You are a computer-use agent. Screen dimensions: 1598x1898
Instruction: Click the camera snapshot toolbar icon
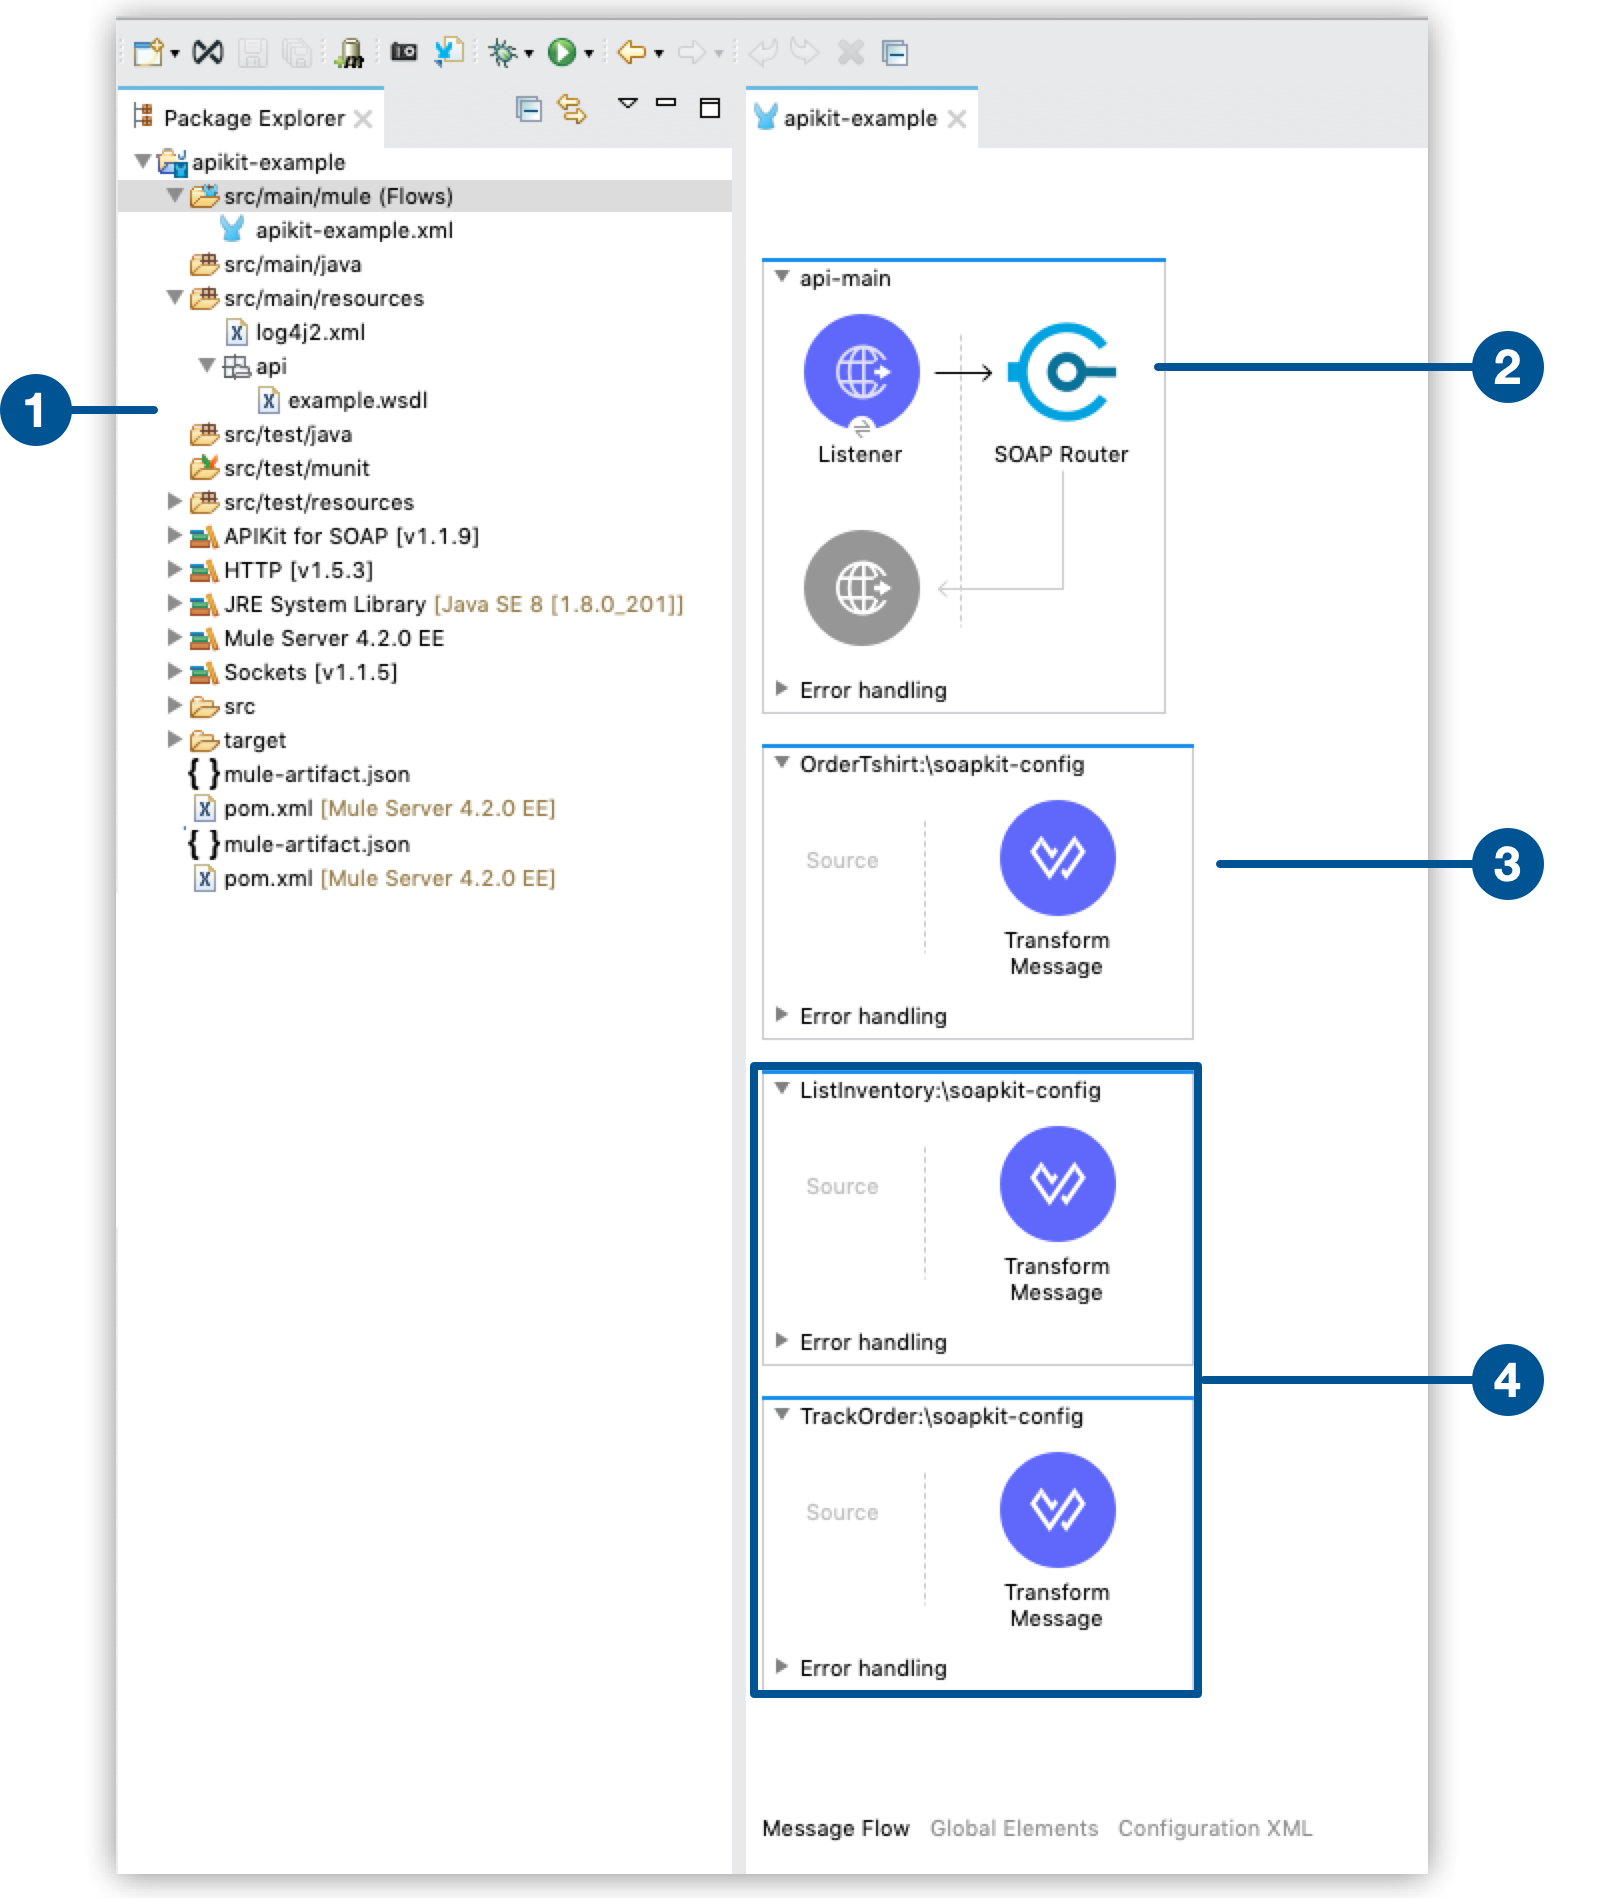tap(404, 52)
